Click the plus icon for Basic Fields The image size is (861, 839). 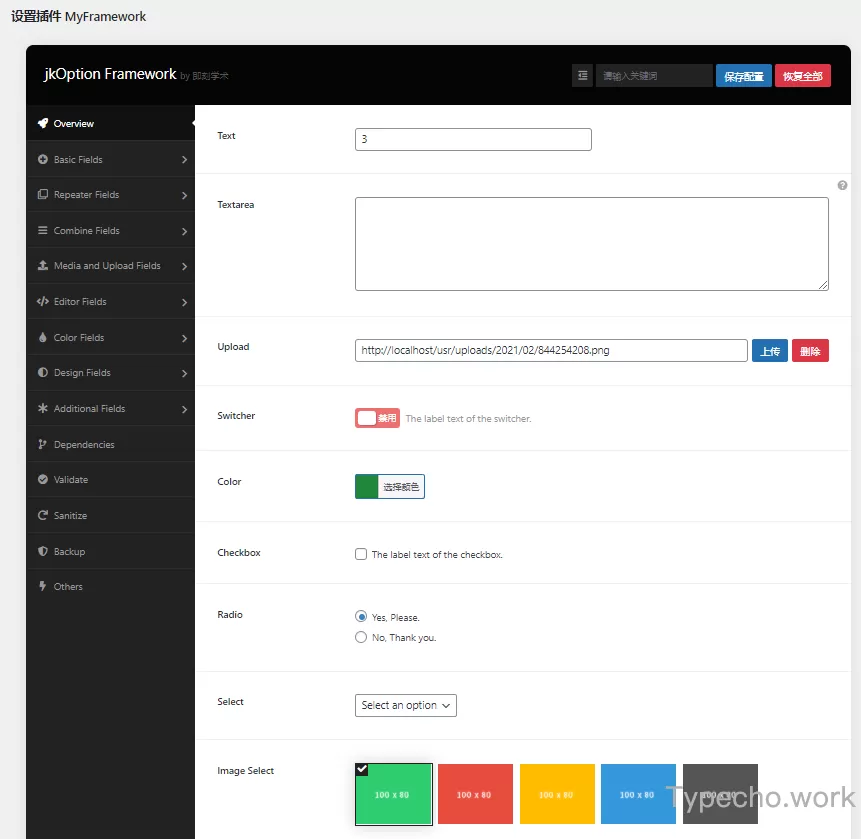[x=43, y=160]
